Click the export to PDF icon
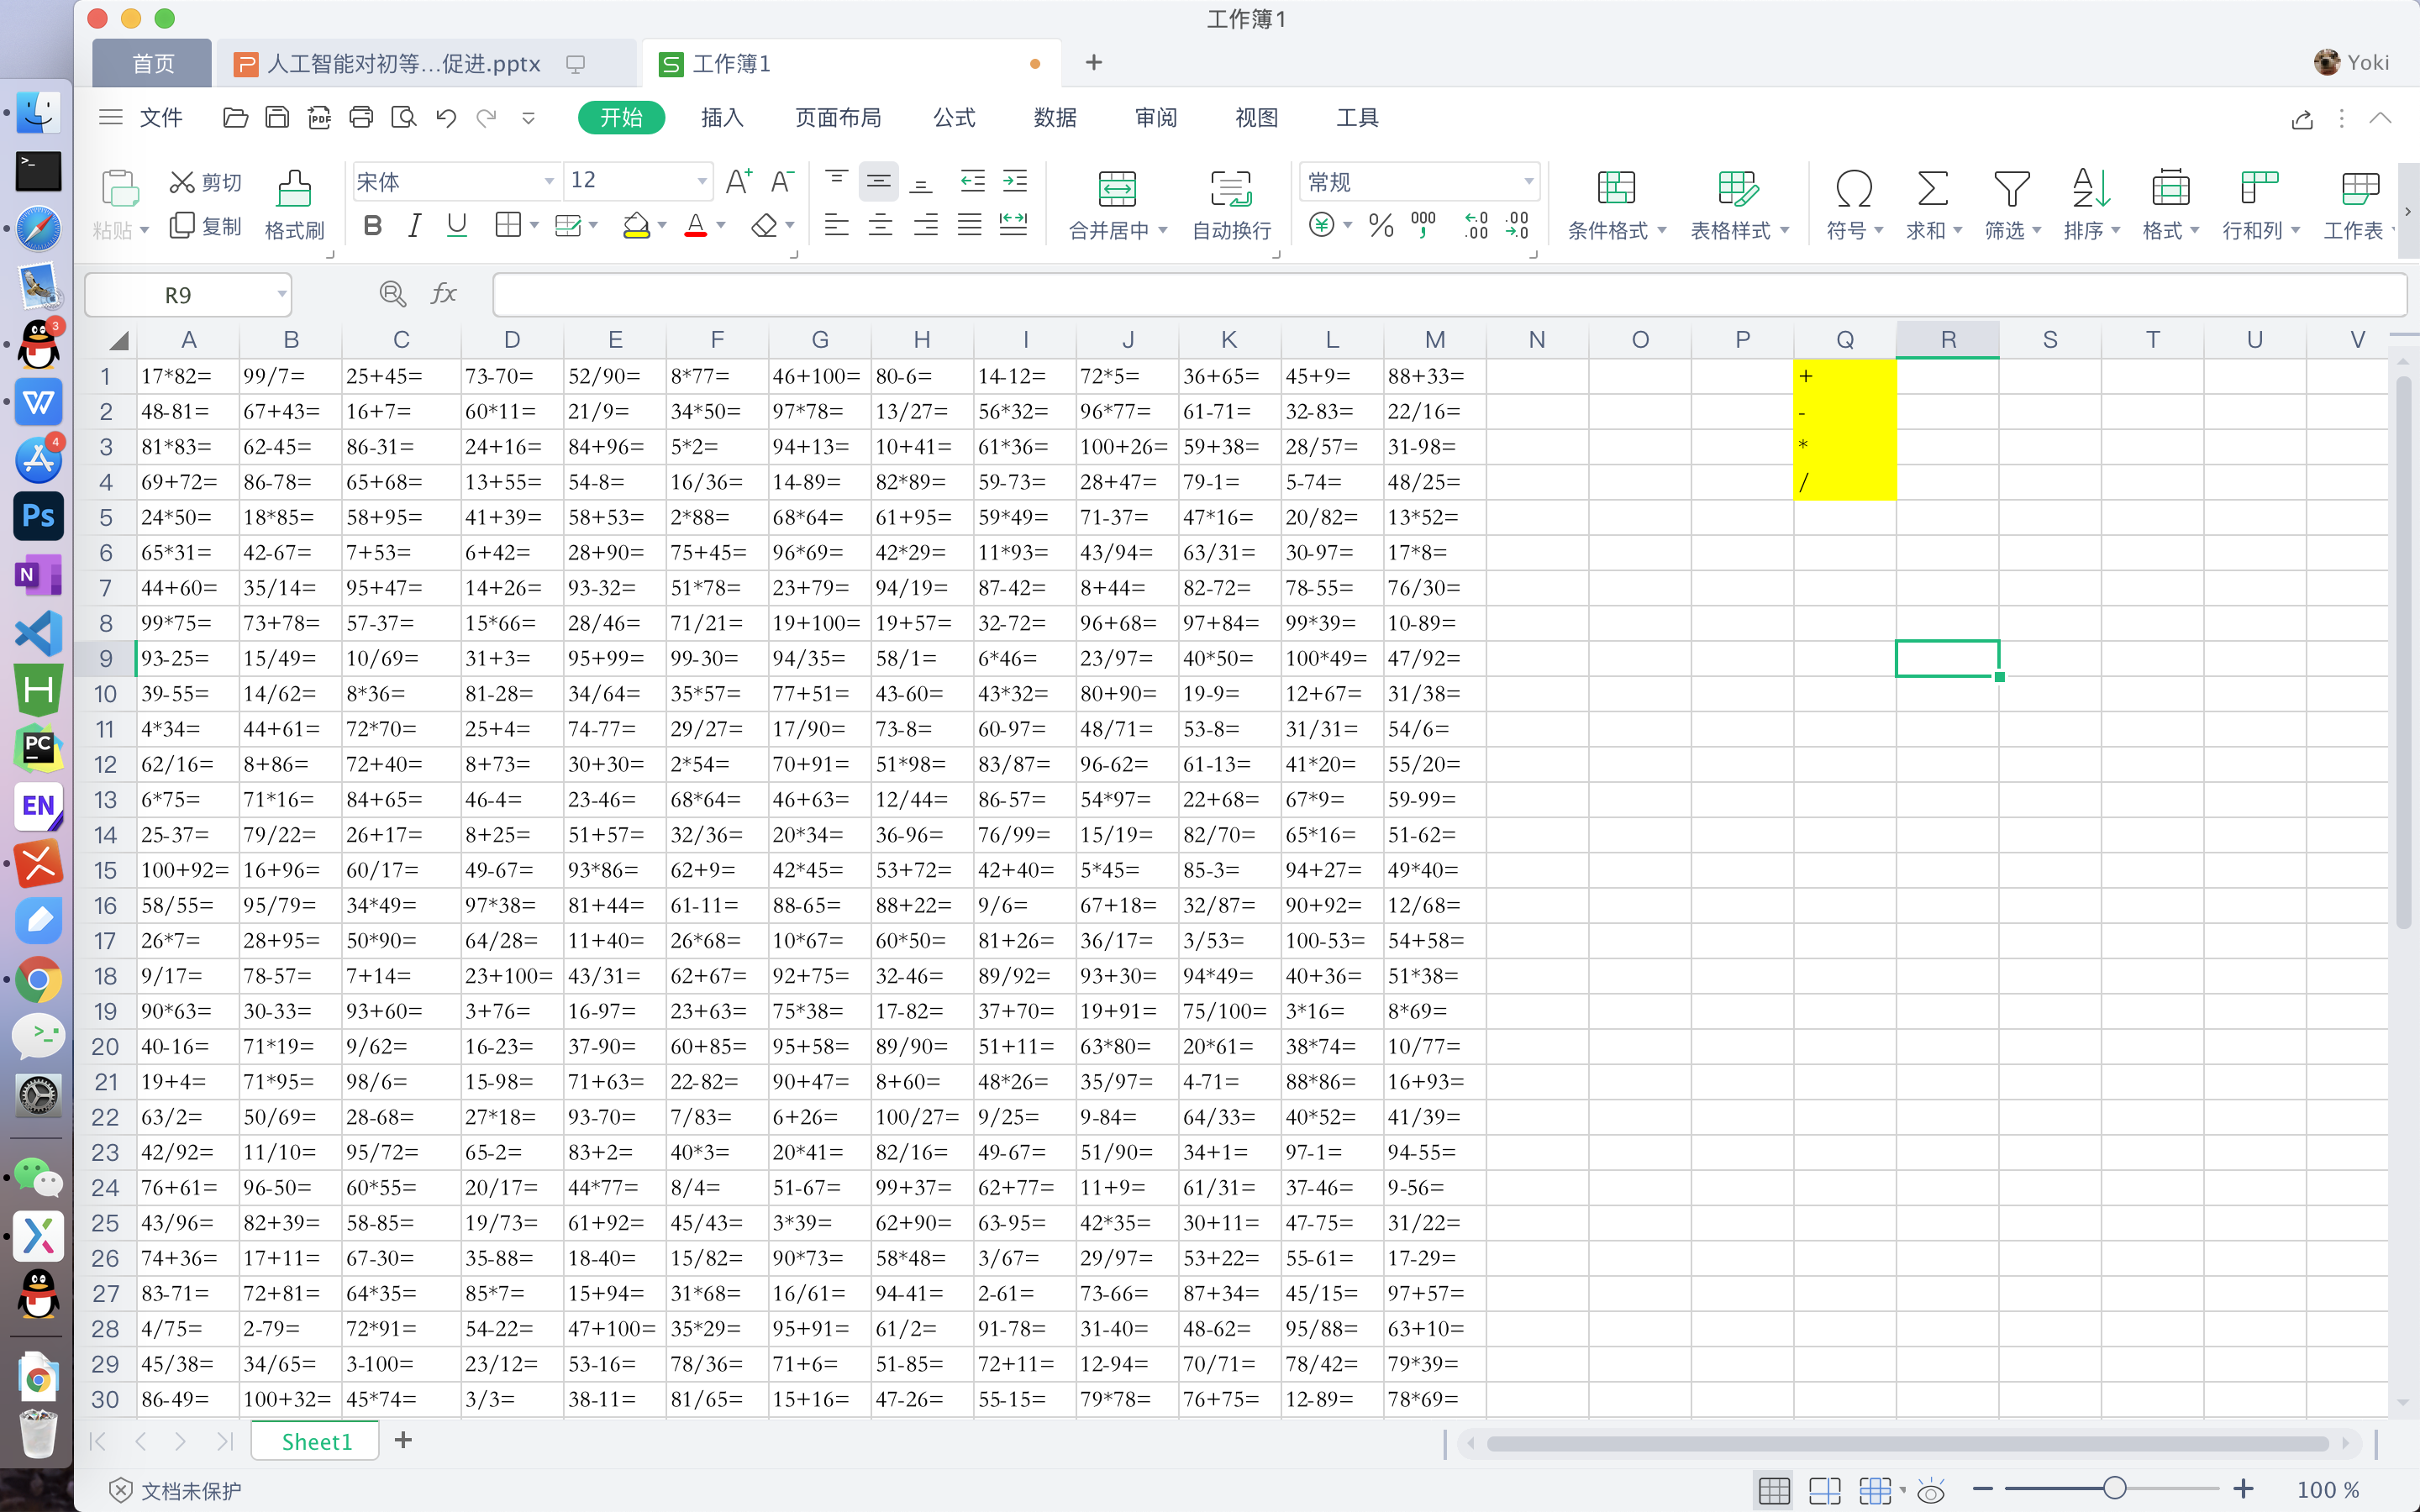 (319, 118)
